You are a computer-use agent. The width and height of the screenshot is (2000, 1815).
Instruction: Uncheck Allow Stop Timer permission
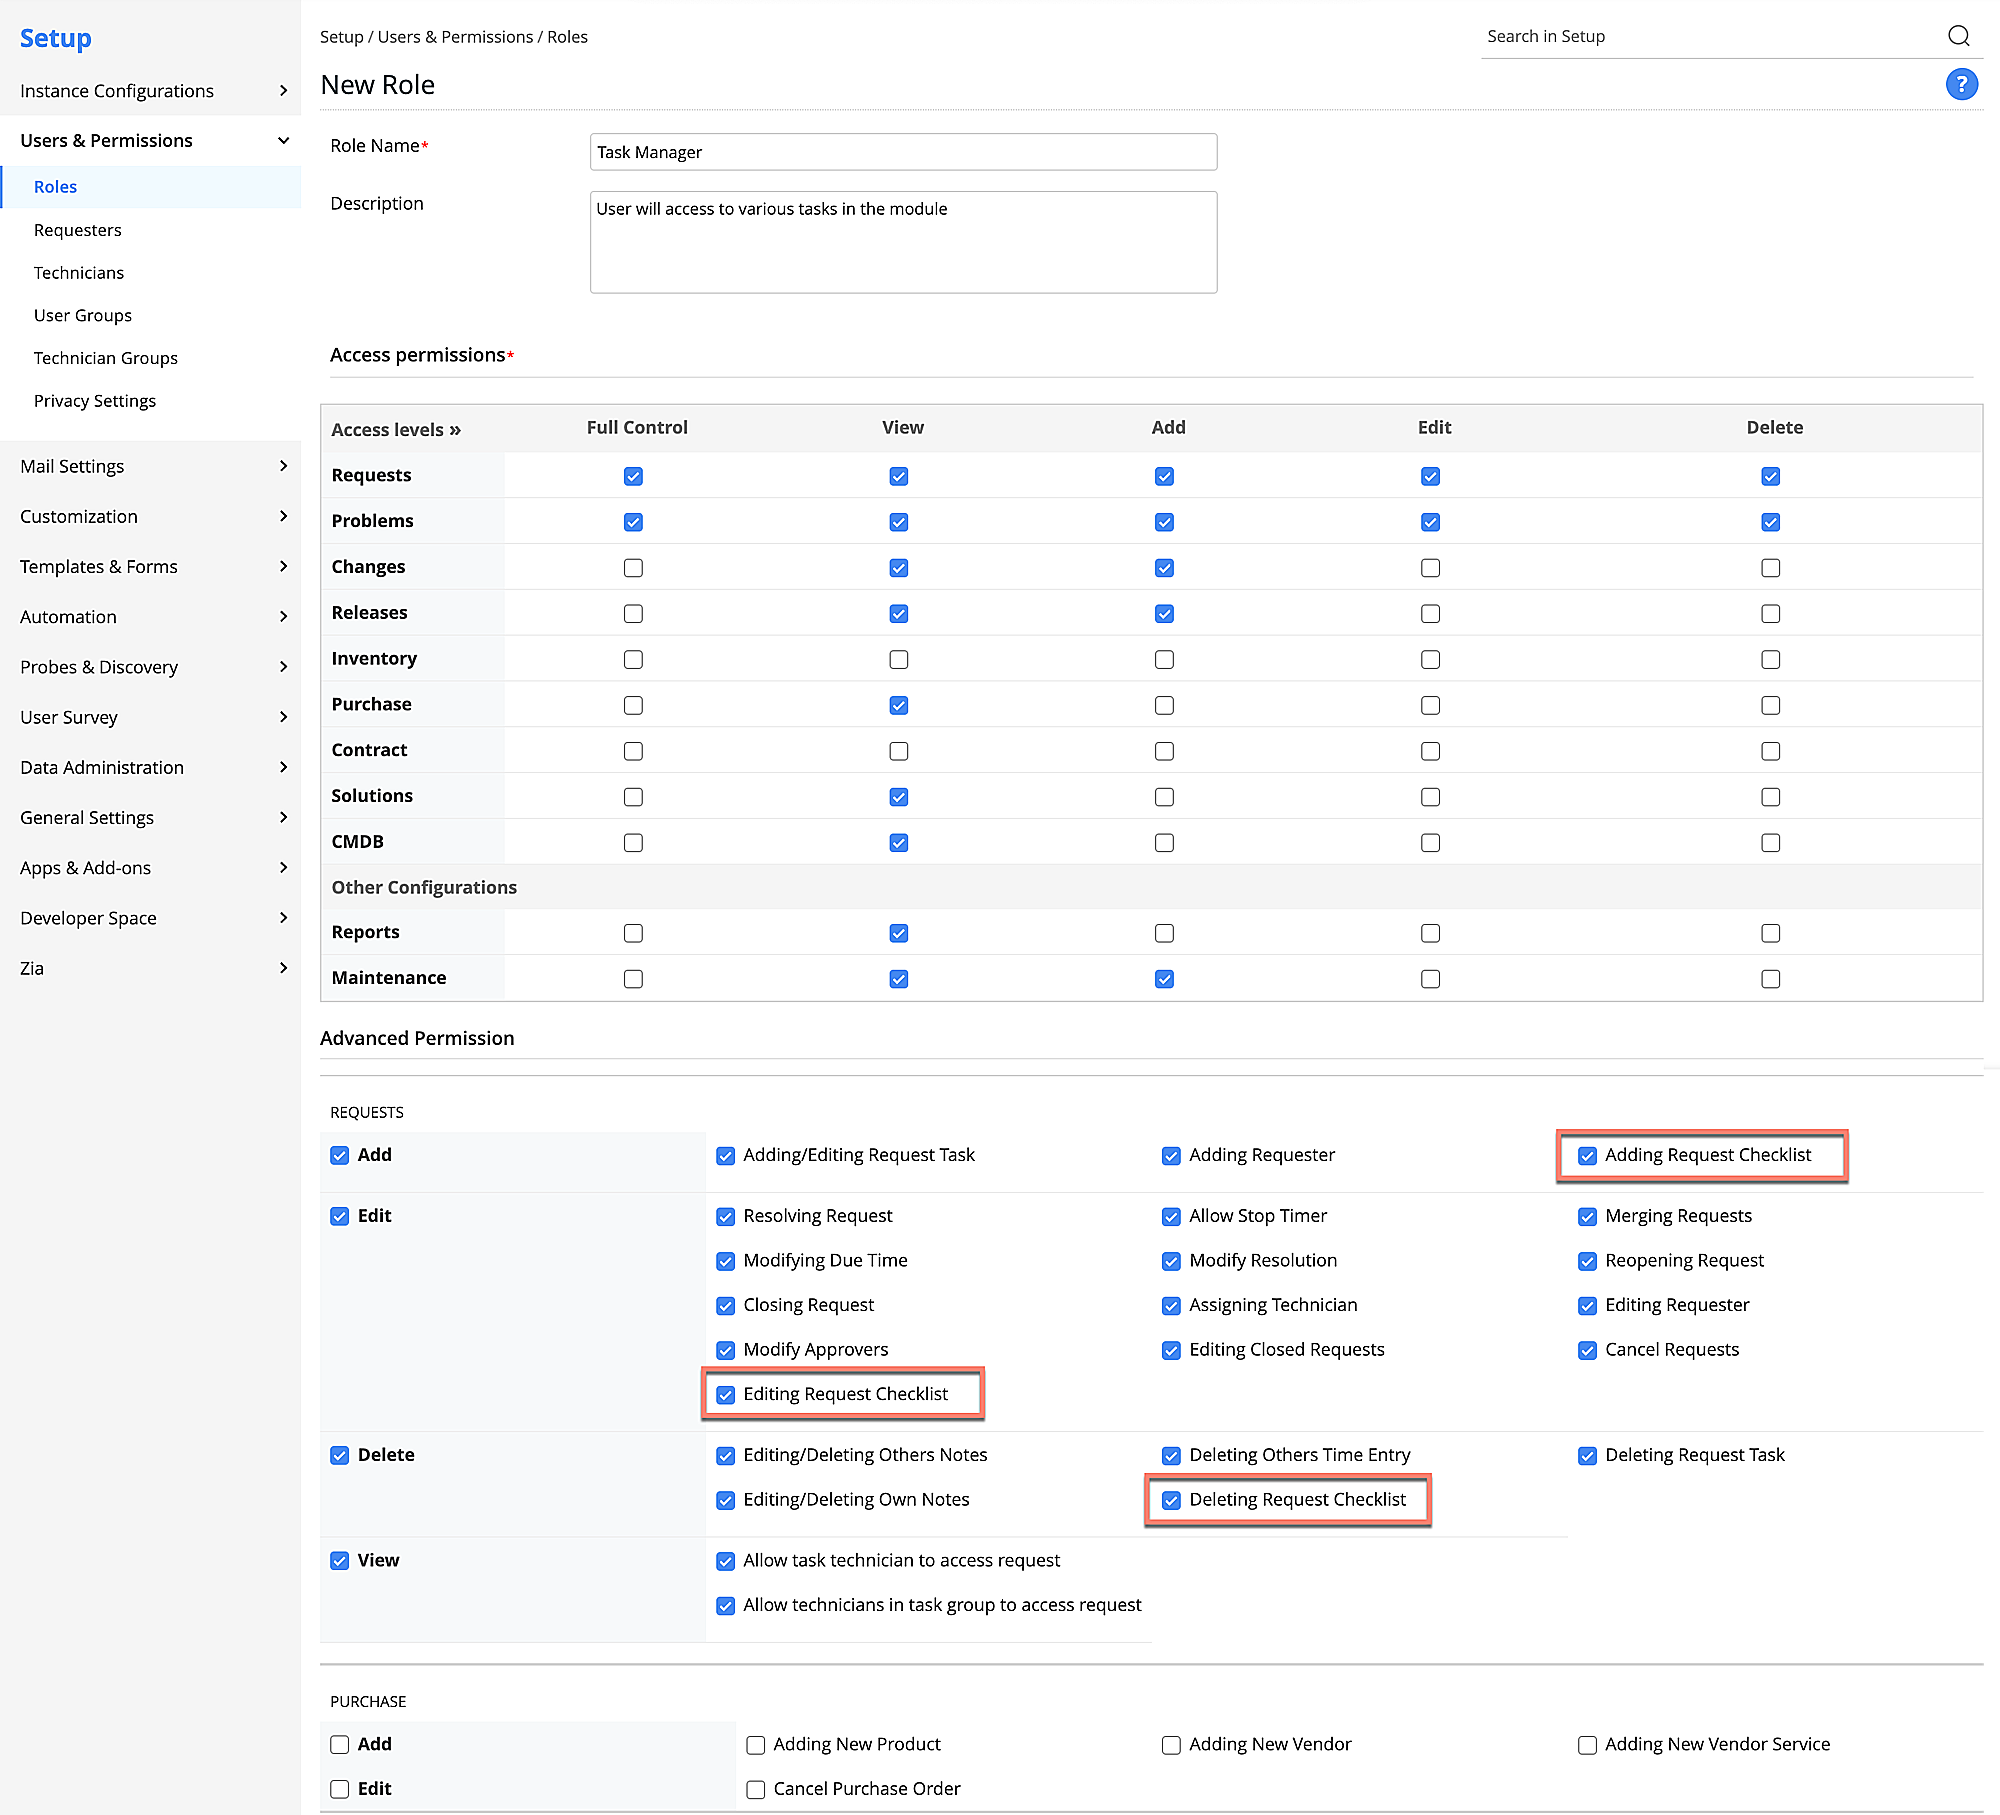tap(1171, 1216)
